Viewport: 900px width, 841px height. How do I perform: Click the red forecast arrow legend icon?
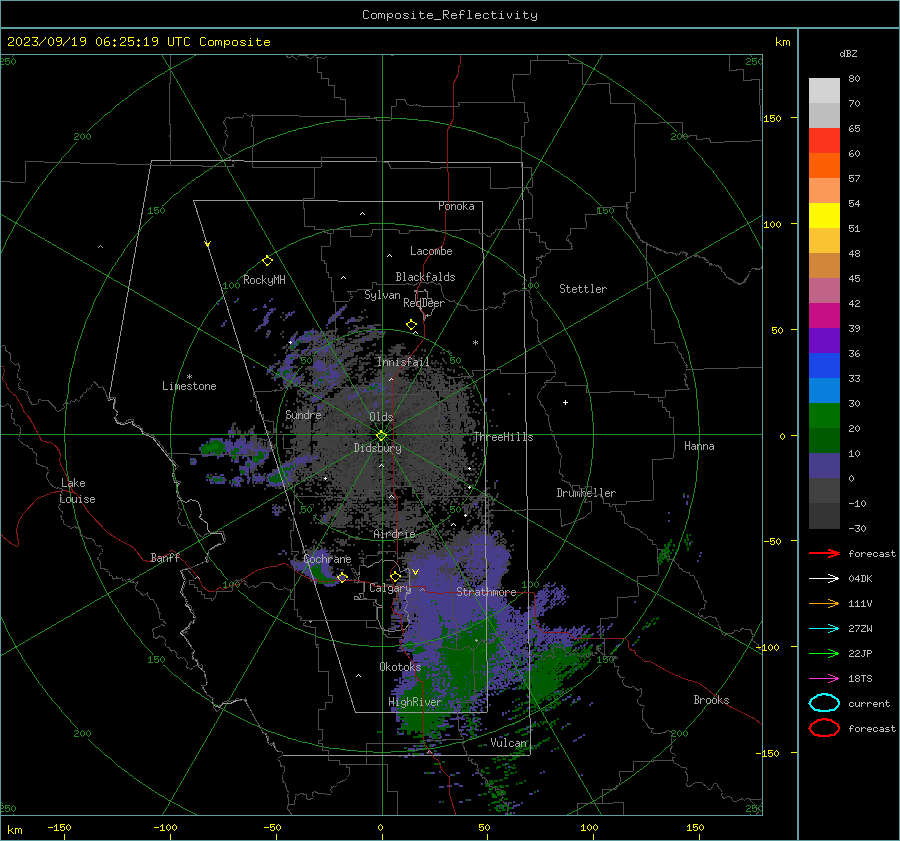click(824, 553)
